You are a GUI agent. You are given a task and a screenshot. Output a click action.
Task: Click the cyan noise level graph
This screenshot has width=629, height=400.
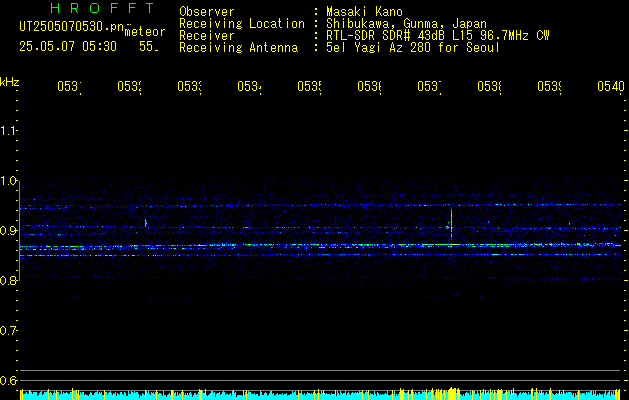320,394
